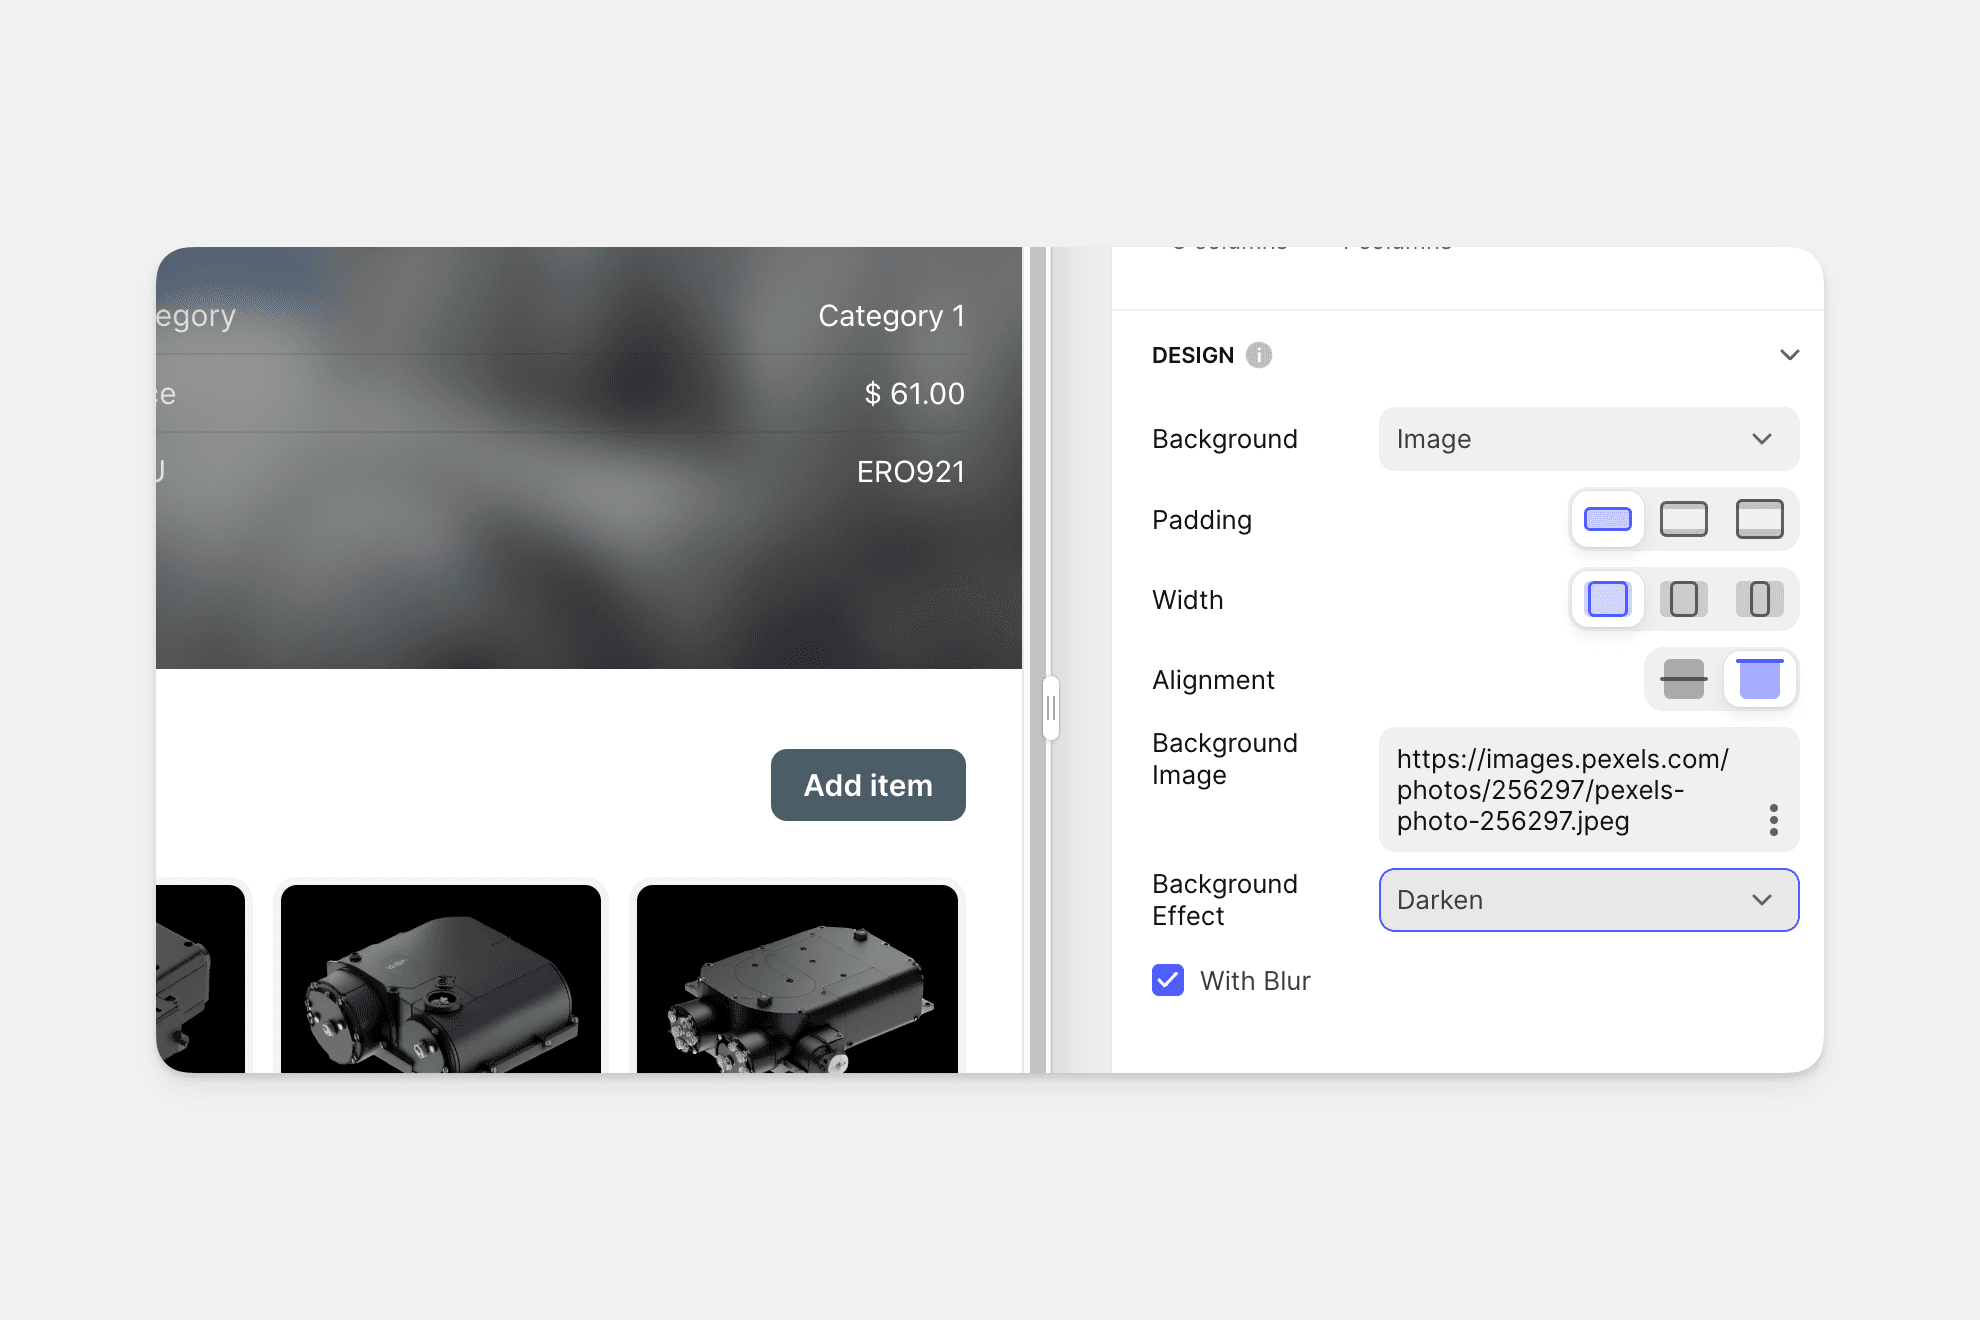Select the medium width icon

pos(1683,599)
